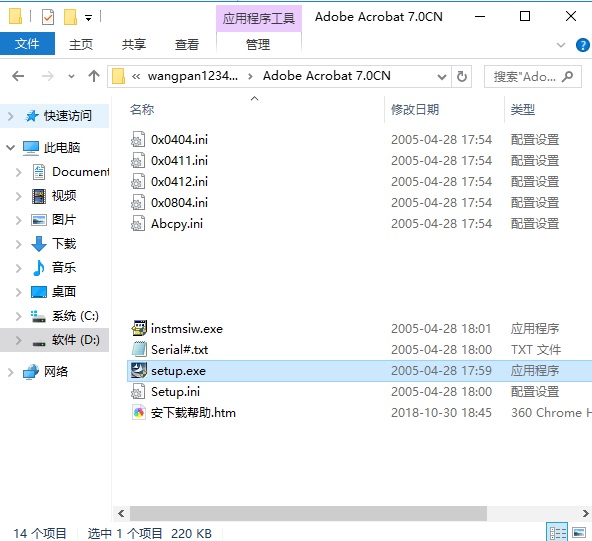Click the scroll right arrow of horizontal scrollbar

coord(585,513)
